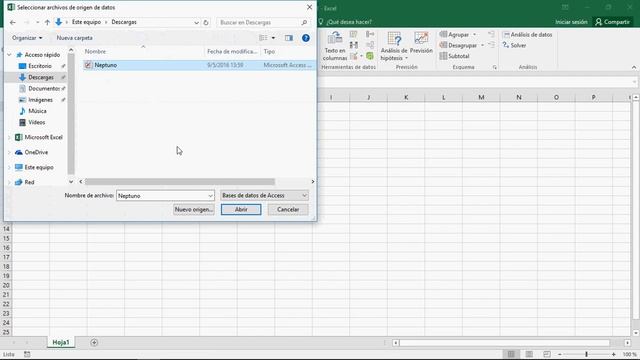Click Quitar duplicados icon in data tools

point(353,45)
